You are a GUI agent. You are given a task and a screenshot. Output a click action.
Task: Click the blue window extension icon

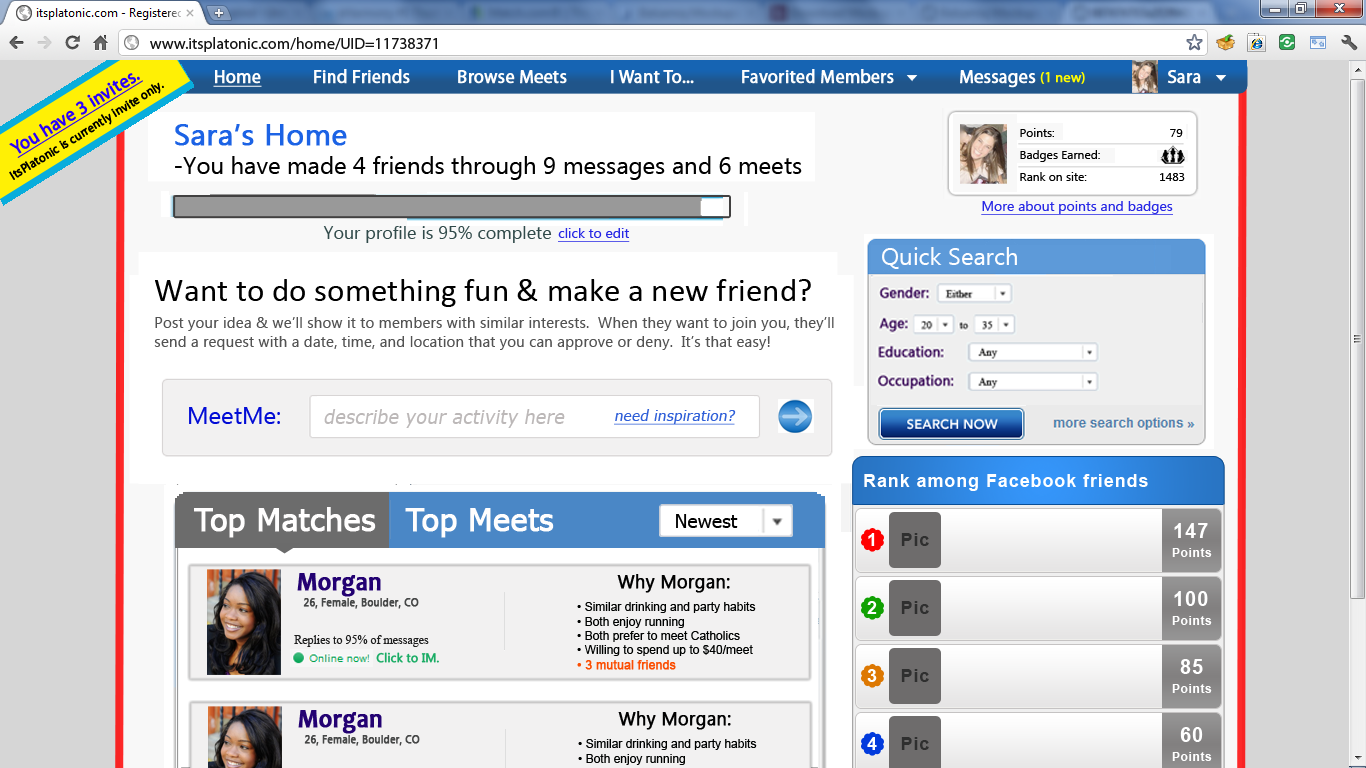1319,43
